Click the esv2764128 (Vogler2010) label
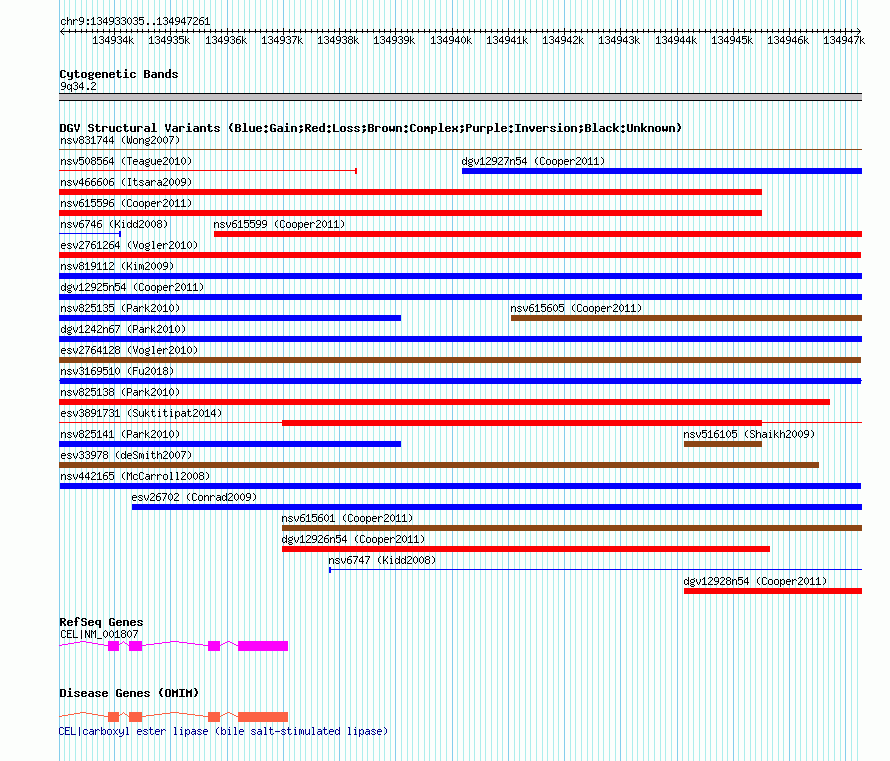 click(129, 350)
